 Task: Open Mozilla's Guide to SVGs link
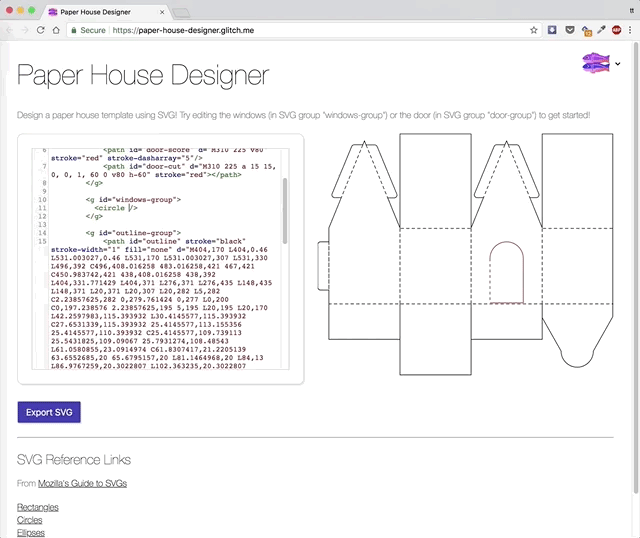pos(82,483)
